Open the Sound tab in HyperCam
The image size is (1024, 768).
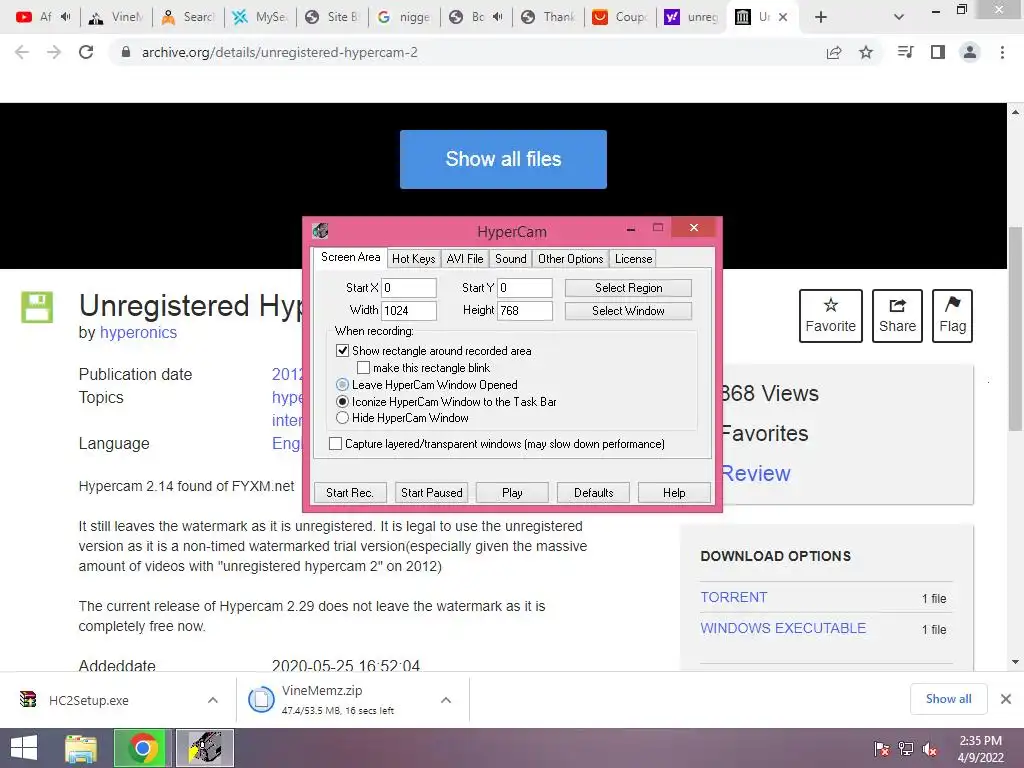point(511,259)
